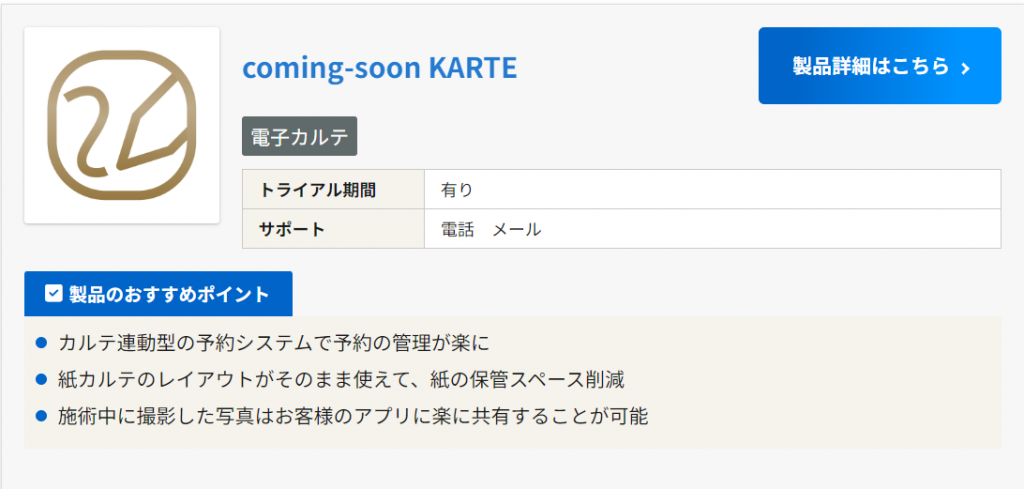Click メール in the support row
This screenshot has height=489, width=1024.
(x=517, y=229)
